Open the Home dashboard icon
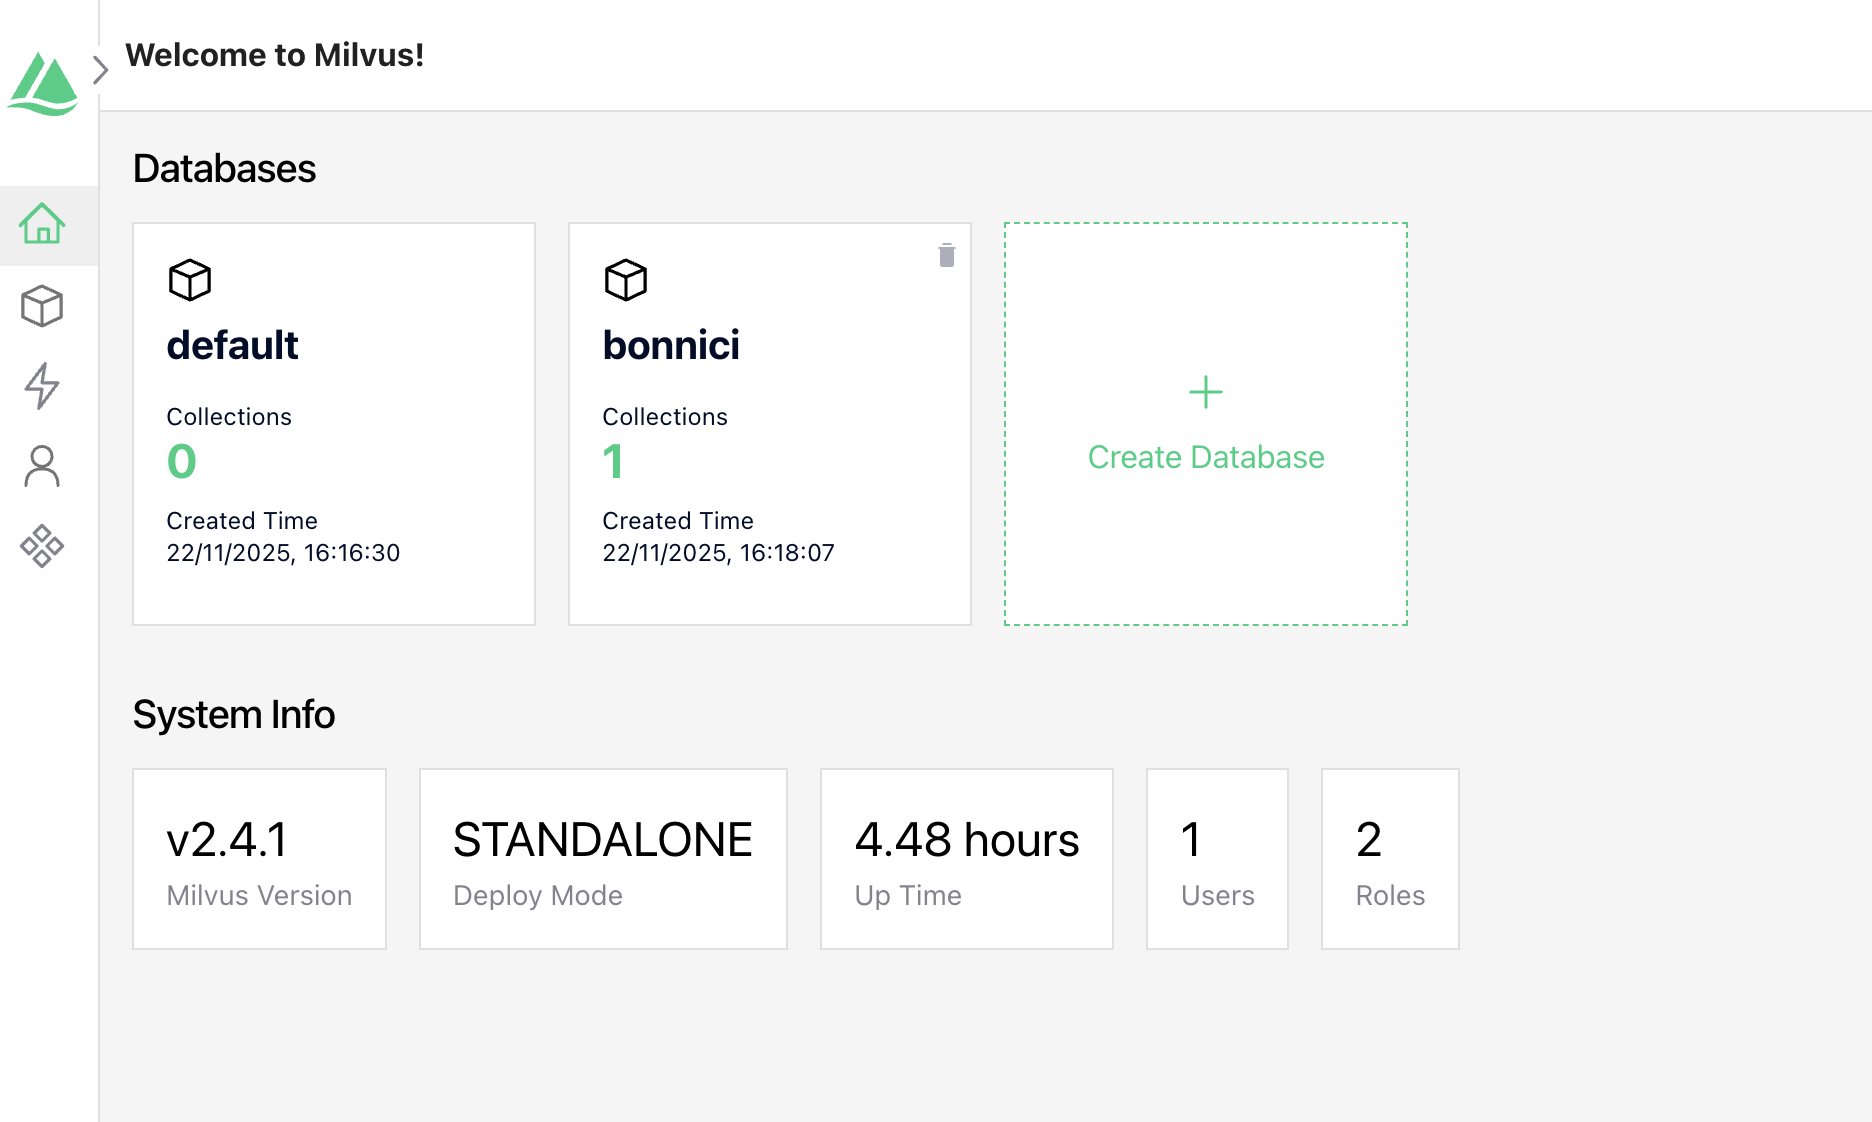 click(x=42, y=227)
